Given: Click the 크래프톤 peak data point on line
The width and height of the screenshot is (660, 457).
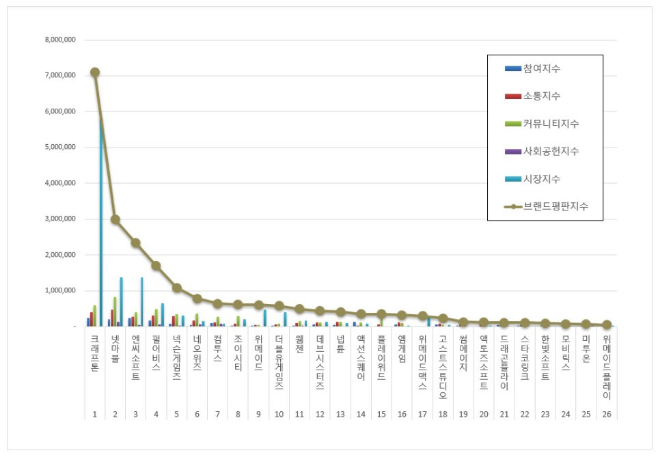Looking at the screenshot, I should pos(95,72).
